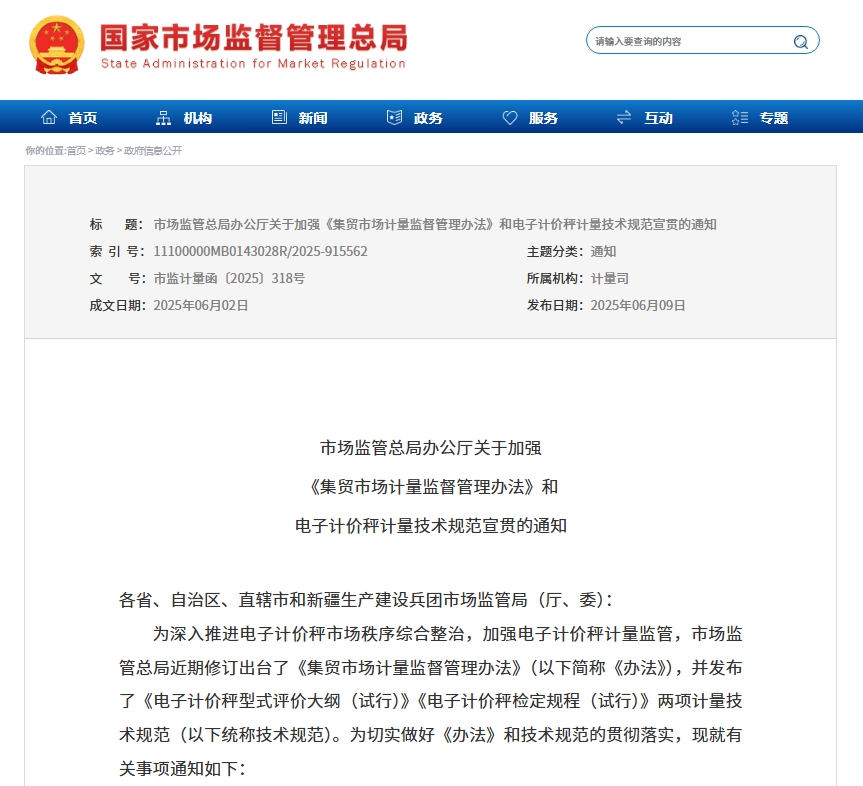Open the 机构 navigation menu item
The image size is (863, 786).
pyautogui.click(x=198, y=118)
